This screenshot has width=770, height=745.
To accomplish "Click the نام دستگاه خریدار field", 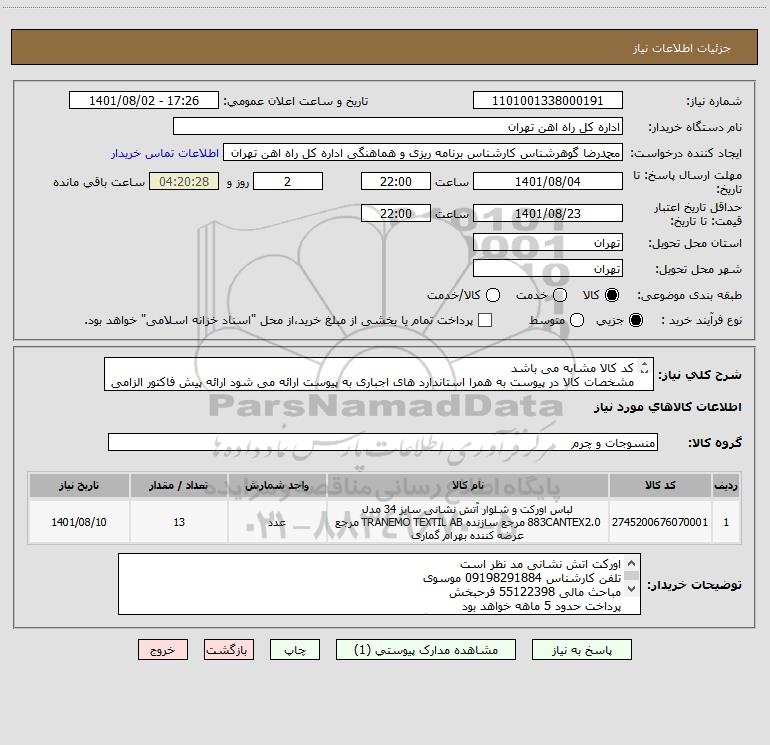I will coord(398,126).
